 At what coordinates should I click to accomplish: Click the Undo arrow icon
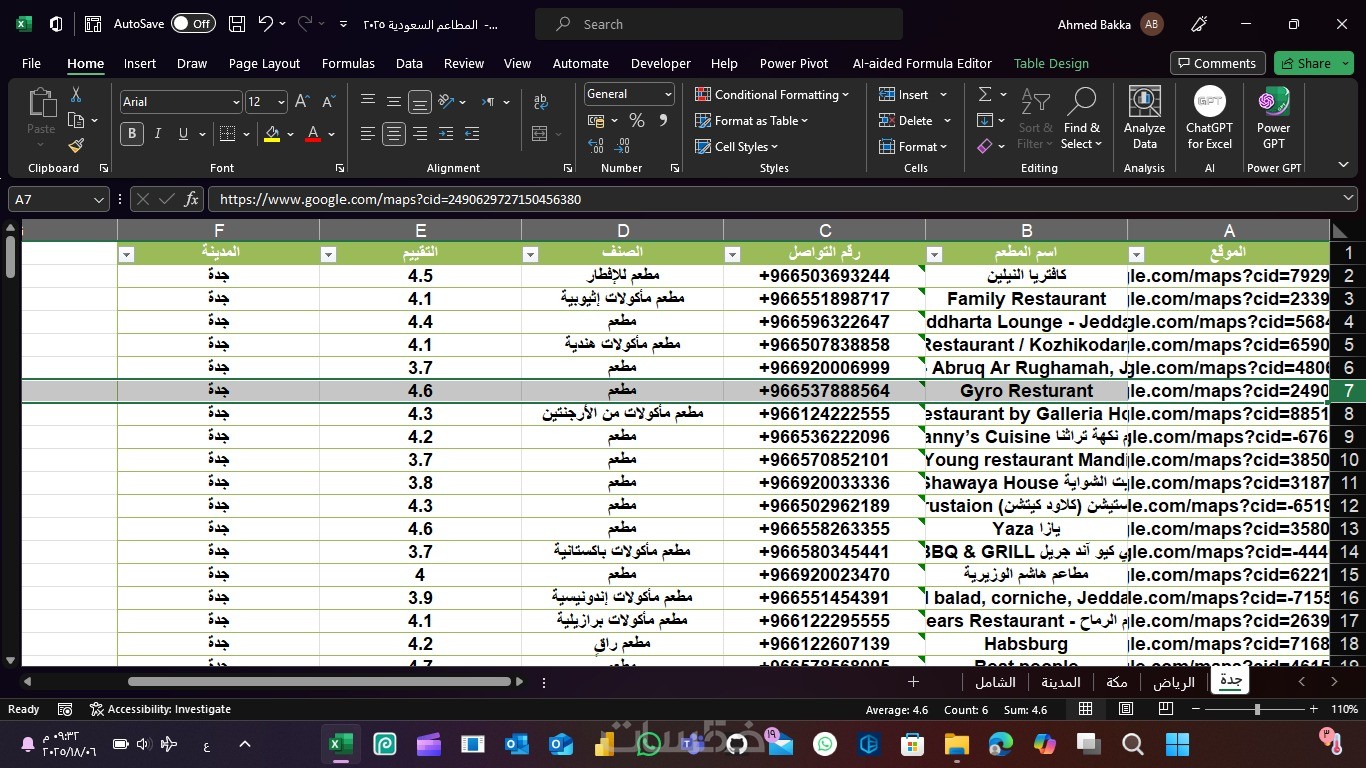[x=265, y=24]
